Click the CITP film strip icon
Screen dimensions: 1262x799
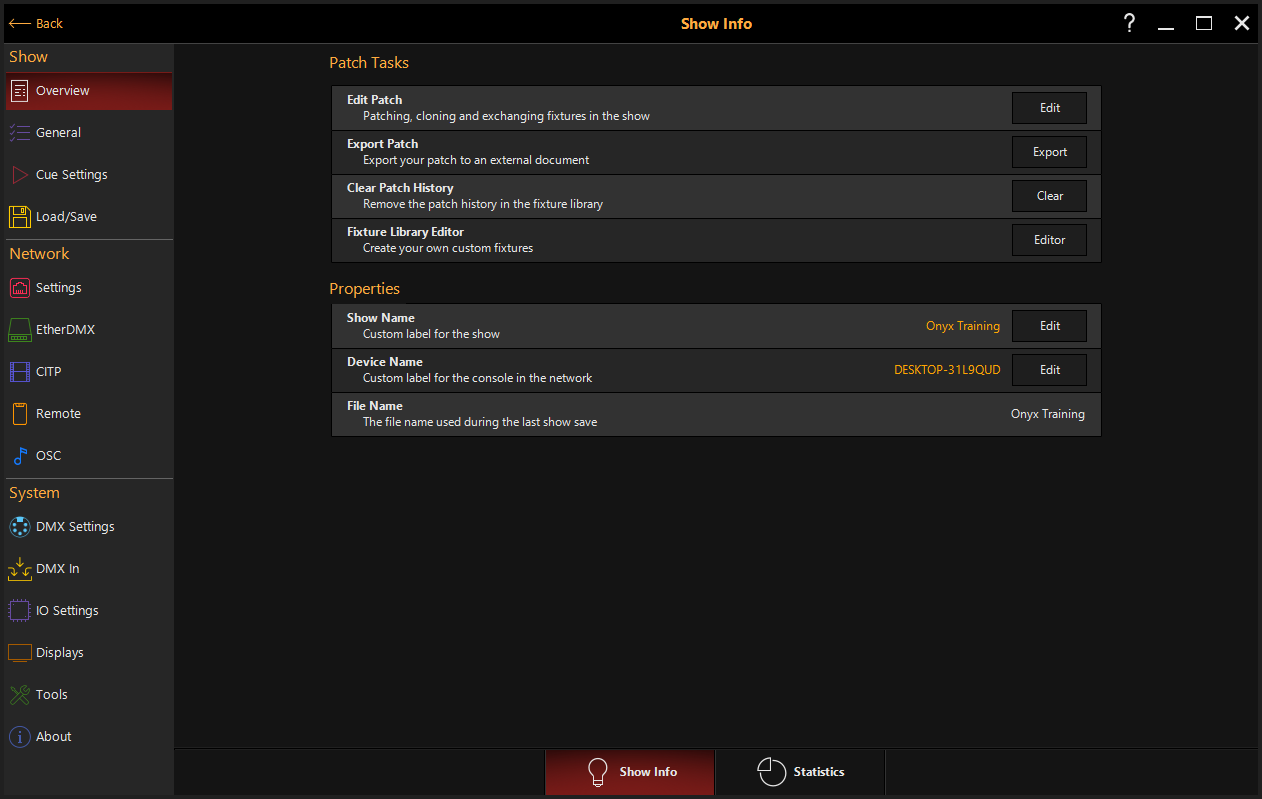click(19, 372)
